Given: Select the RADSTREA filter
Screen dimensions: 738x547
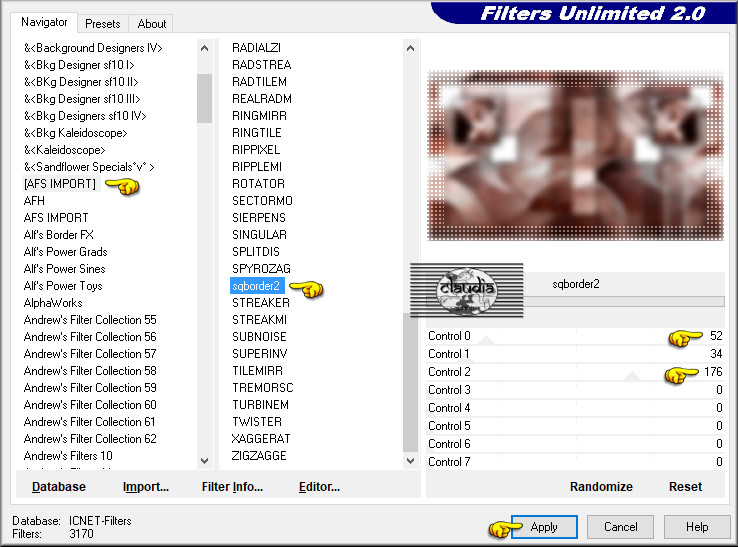Looking at the screenshot, I should [x=262, y=64].
